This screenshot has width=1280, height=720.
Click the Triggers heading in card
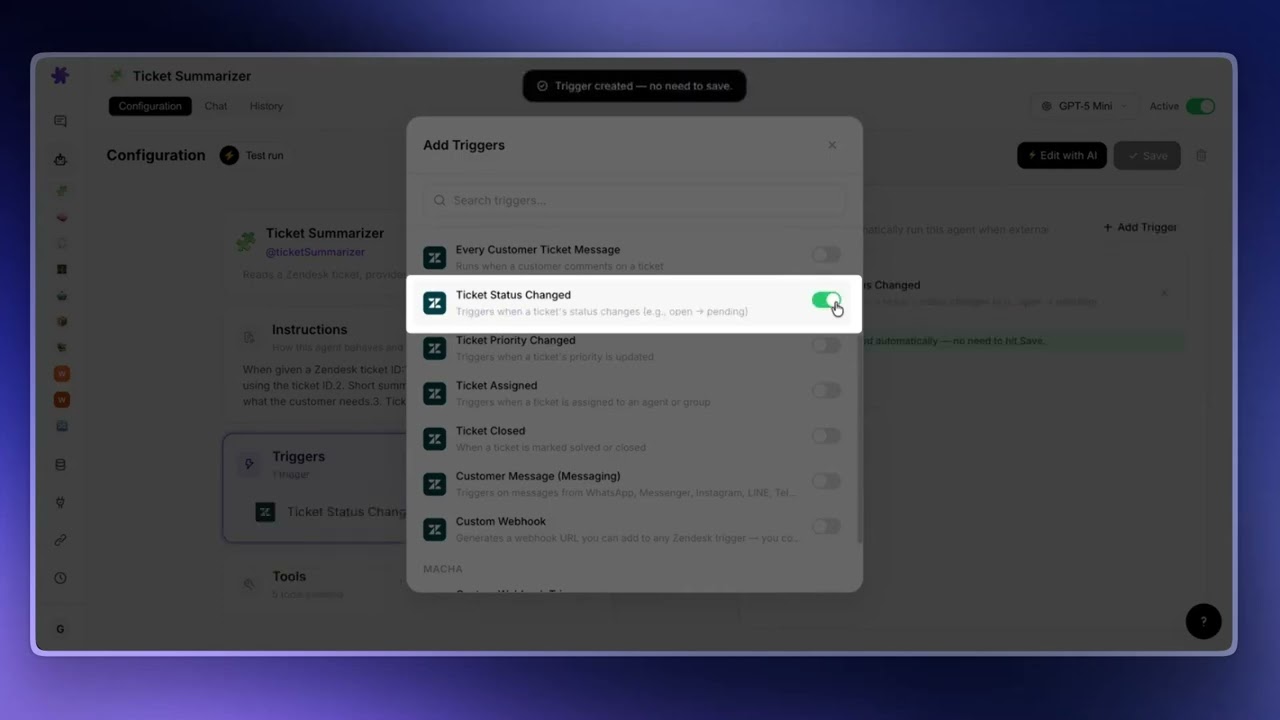point(299,456)
